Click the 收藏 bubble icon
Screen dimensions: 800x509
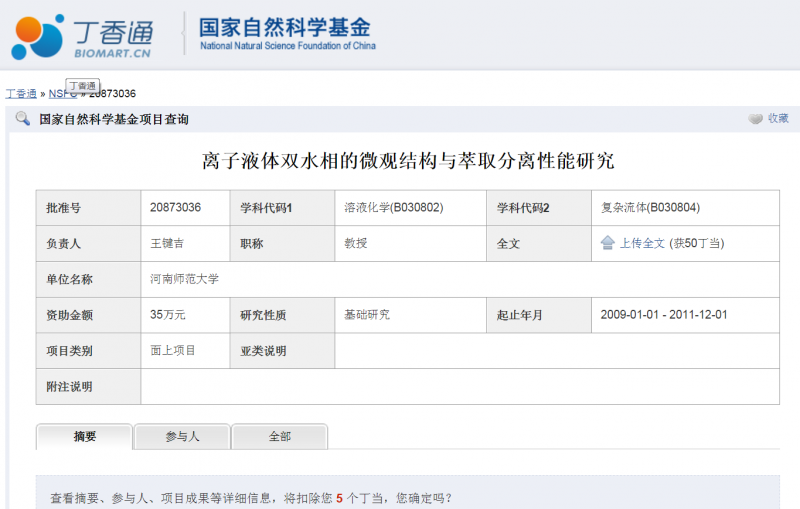pyautogui.click(x=755, y=119)
